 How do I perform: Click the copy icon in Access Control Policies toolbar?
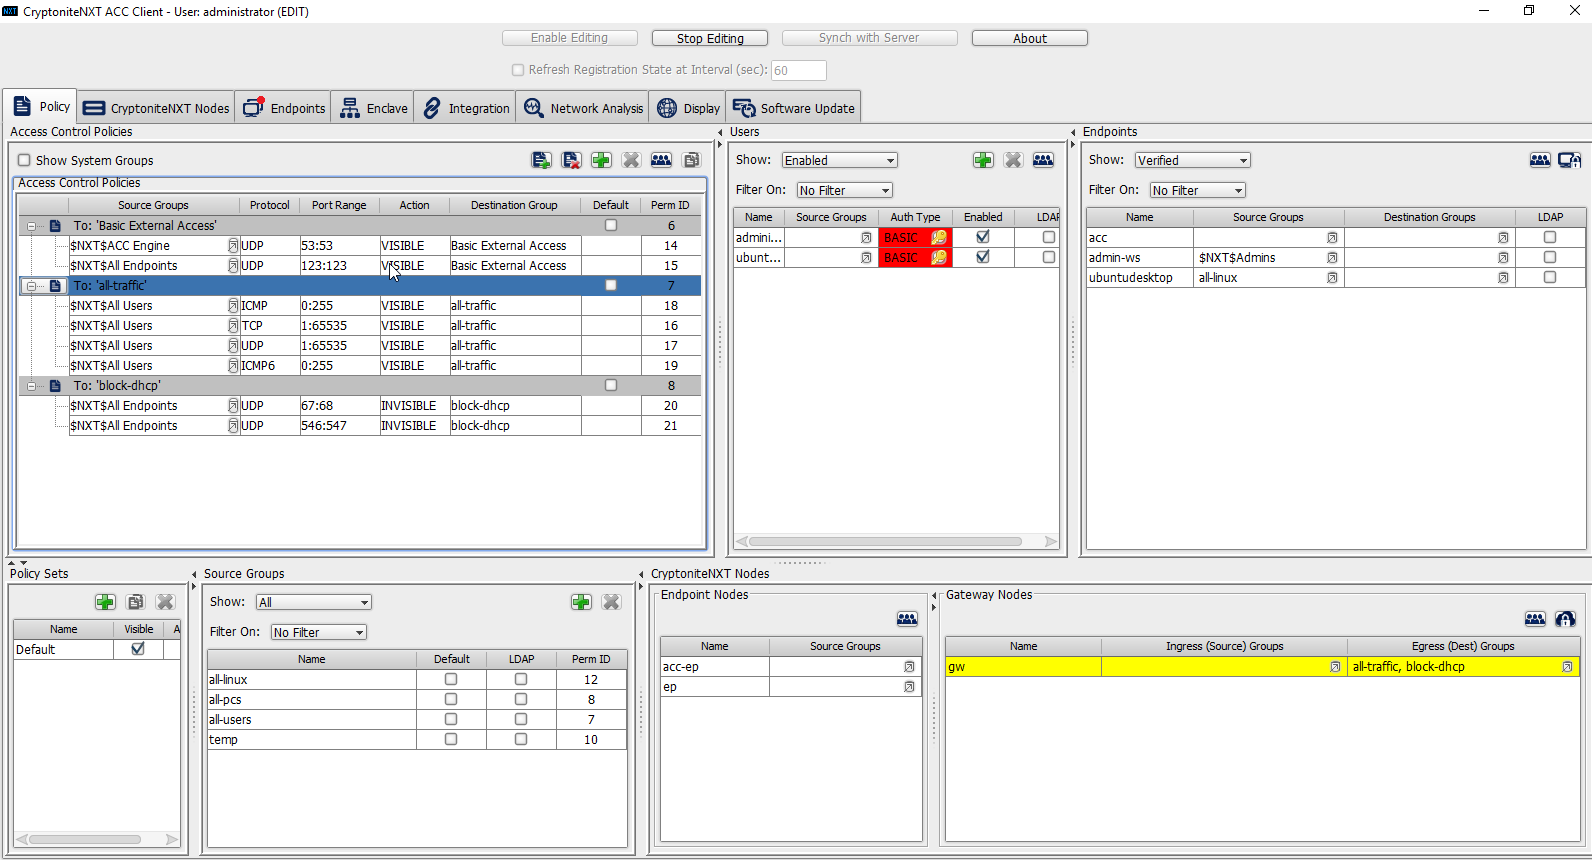[x=691, y=160]
